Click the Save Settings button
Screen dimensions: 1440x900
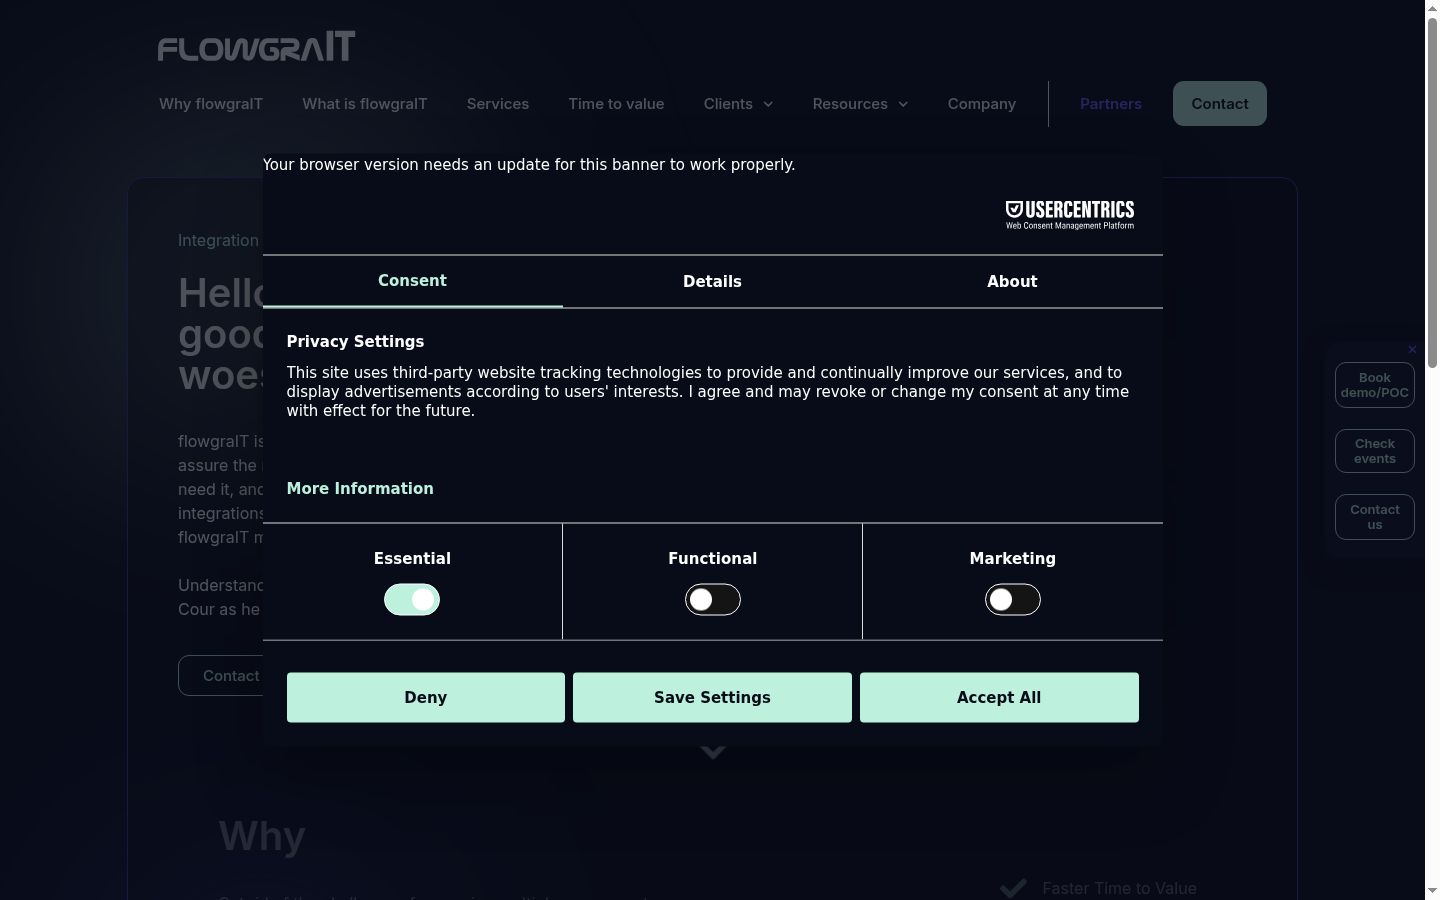click(x=712, y=697)
